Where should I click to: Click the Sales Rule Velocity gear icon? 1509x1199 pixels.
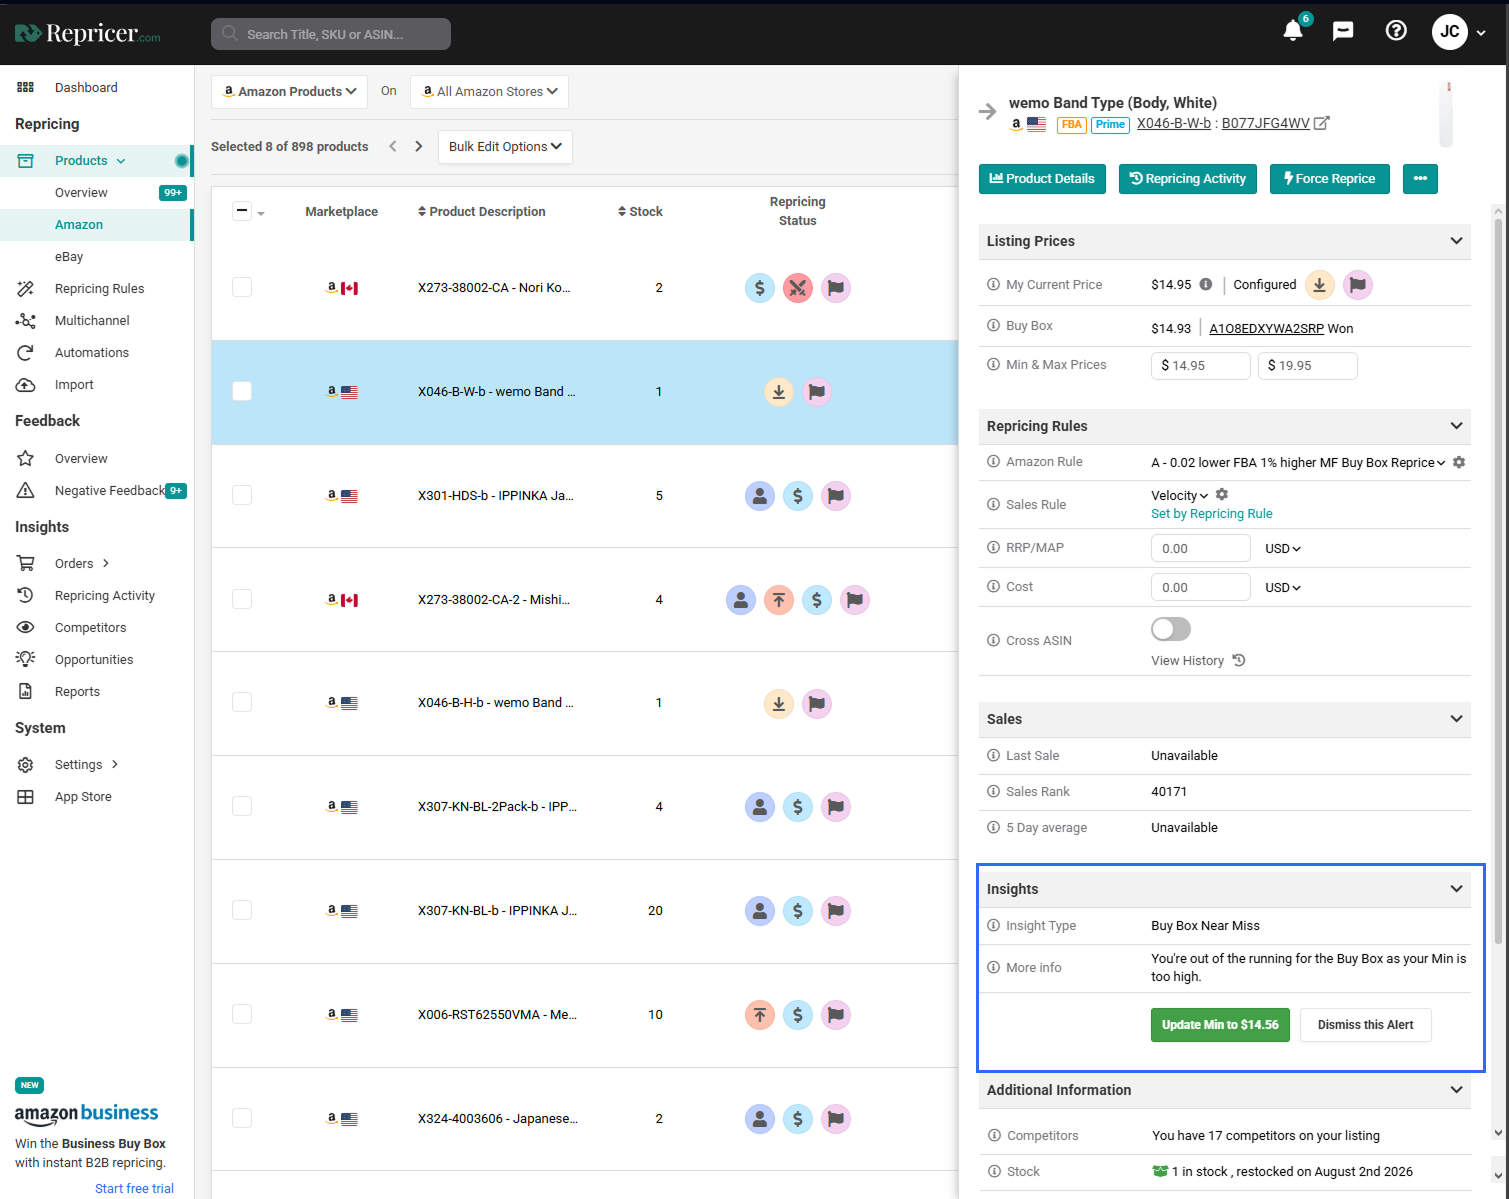pos(1222,495)
